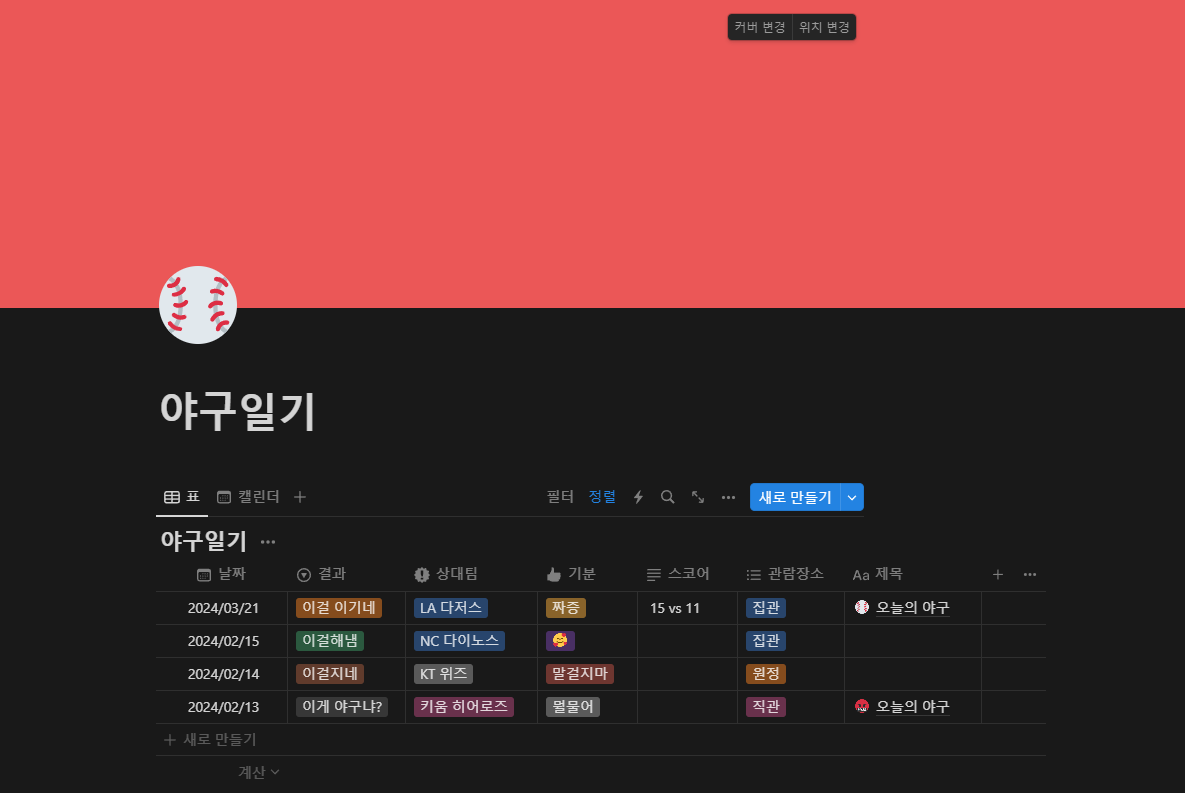Click the 15 vs 11 score cell
The width and height of the screenshot is (1185, 793).
tap(687, 608)
